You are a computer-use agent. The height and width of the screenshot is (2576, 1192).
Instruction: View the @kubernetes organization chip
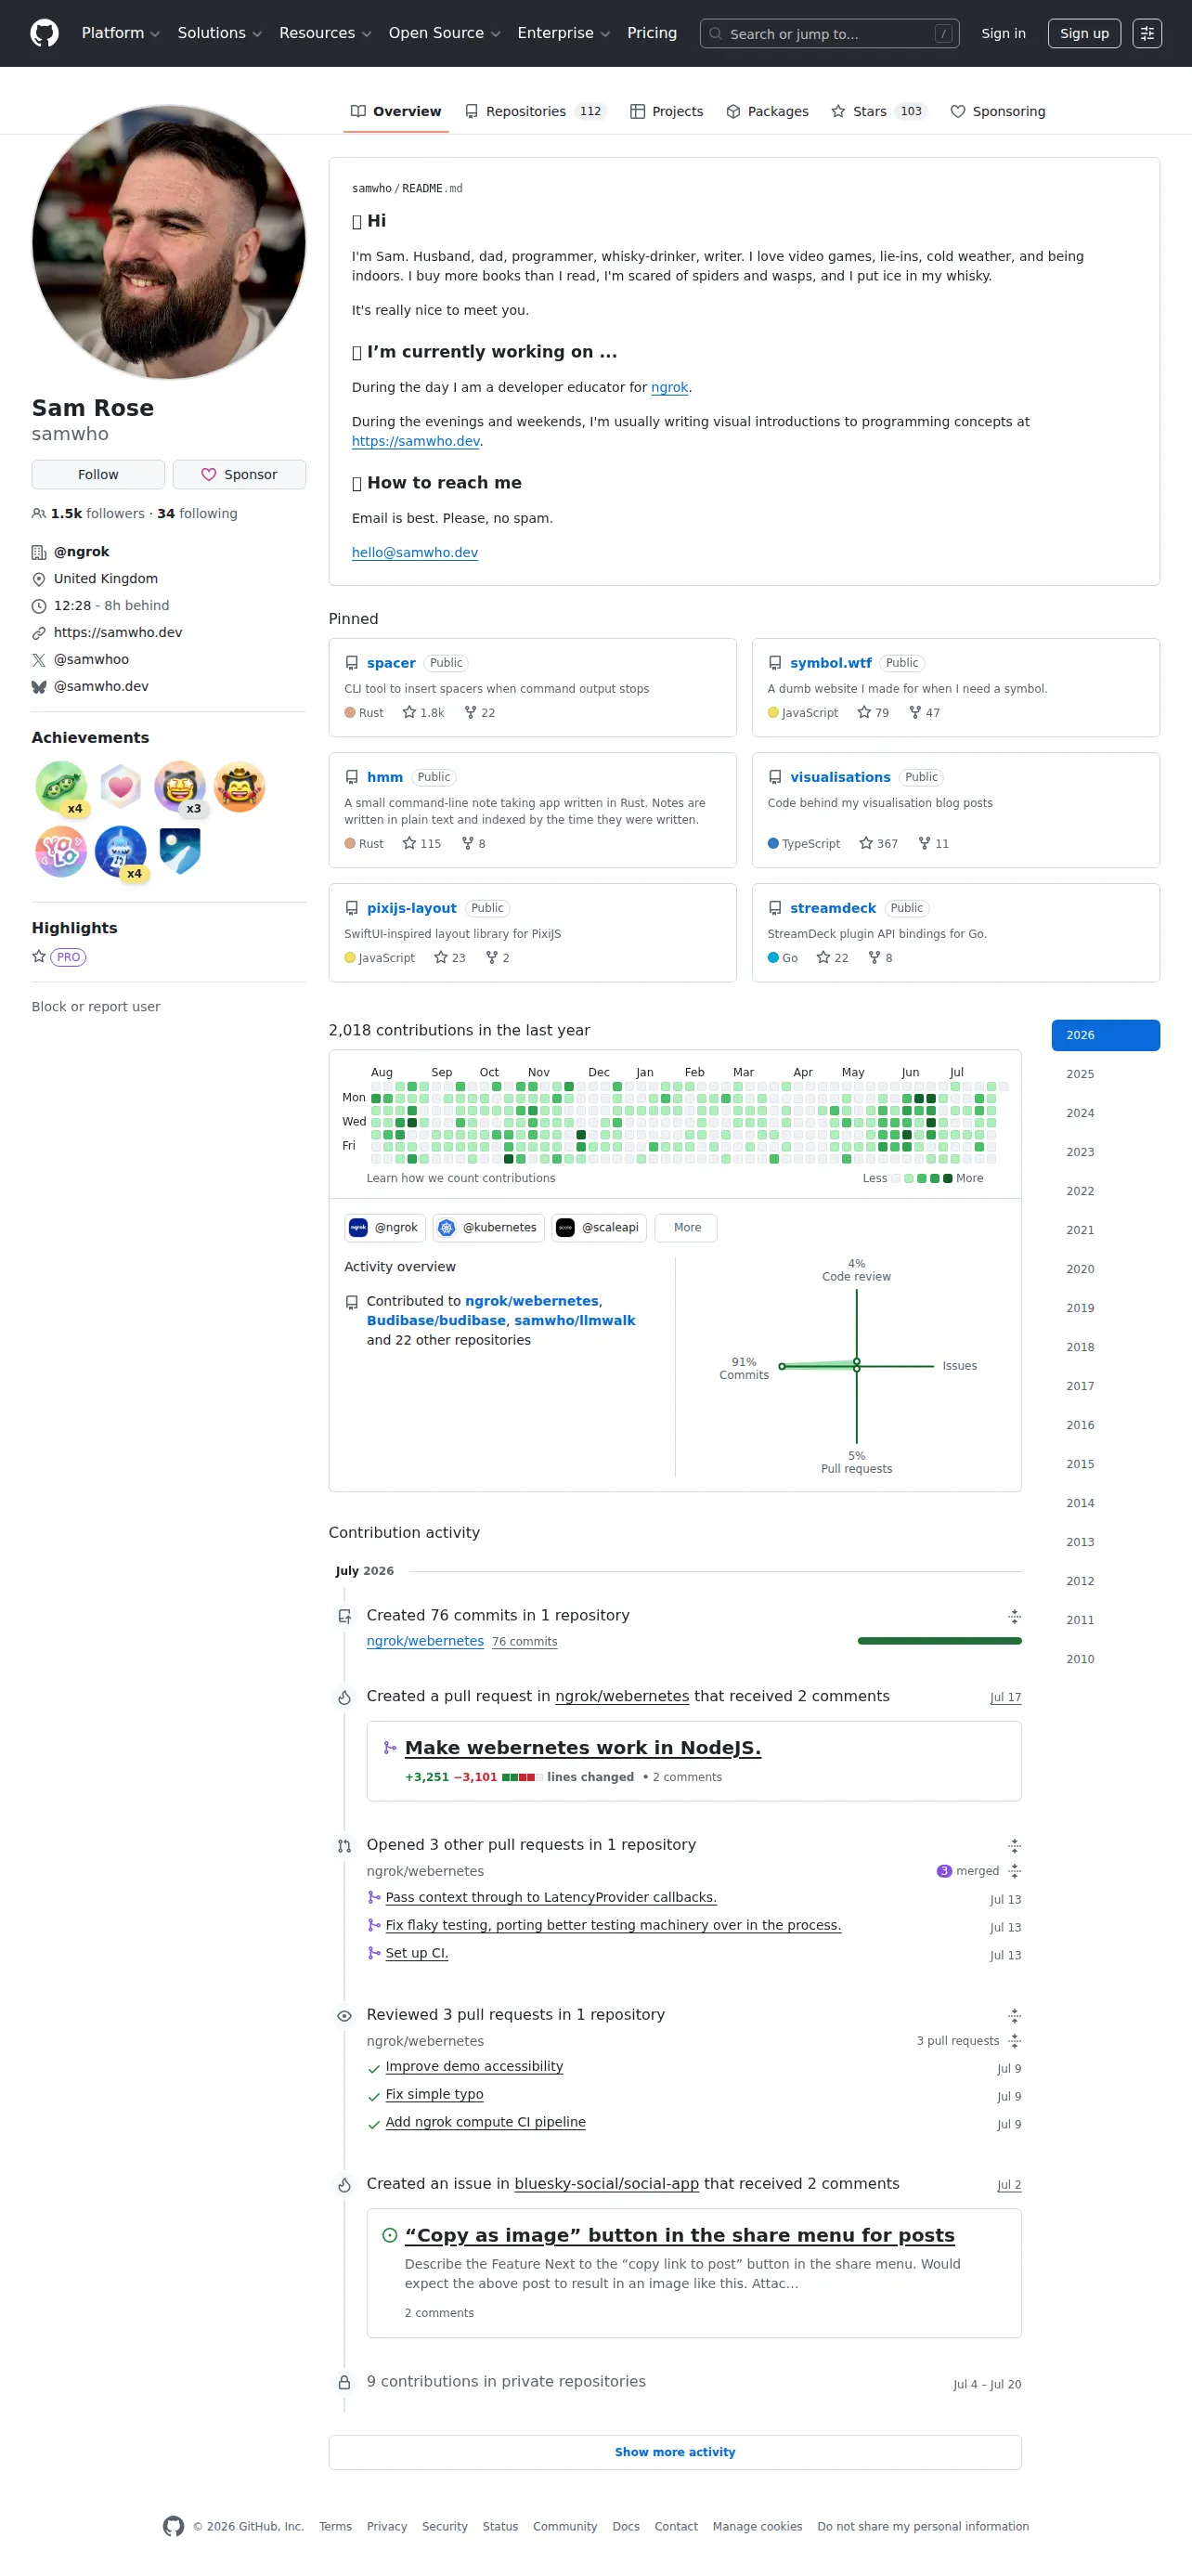(488, 1227)
